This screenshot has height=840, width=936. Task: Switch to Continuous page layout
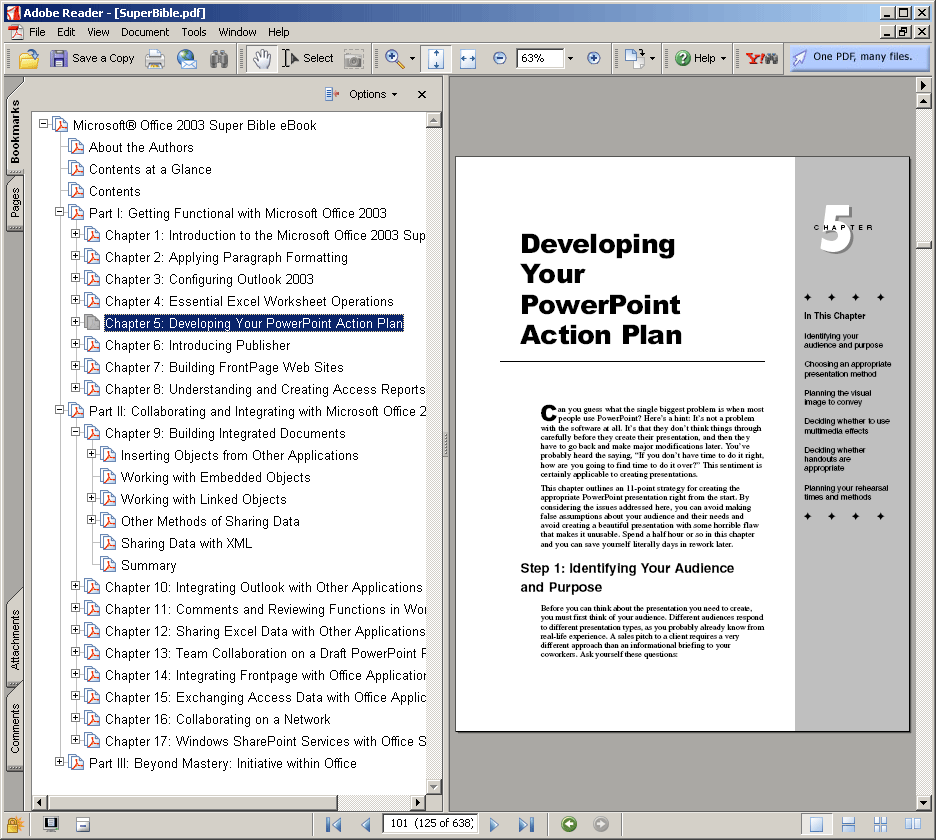[x=848, y=824]
